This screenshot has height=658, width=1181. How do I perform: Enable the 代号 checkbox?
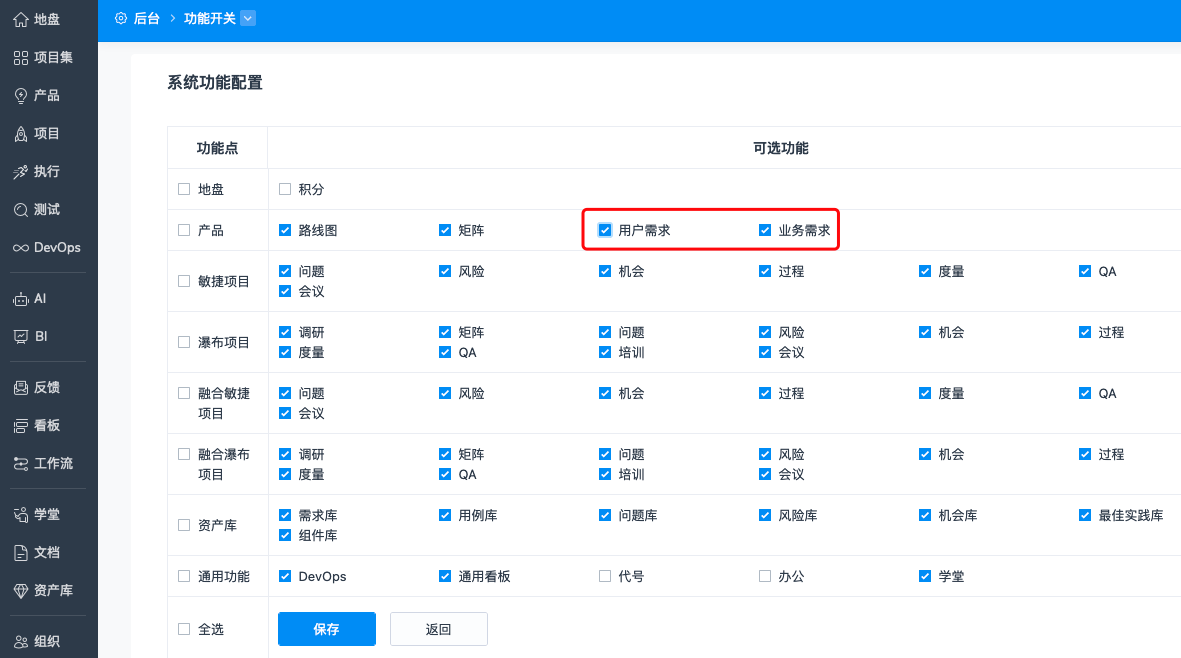tap(605, 576)
